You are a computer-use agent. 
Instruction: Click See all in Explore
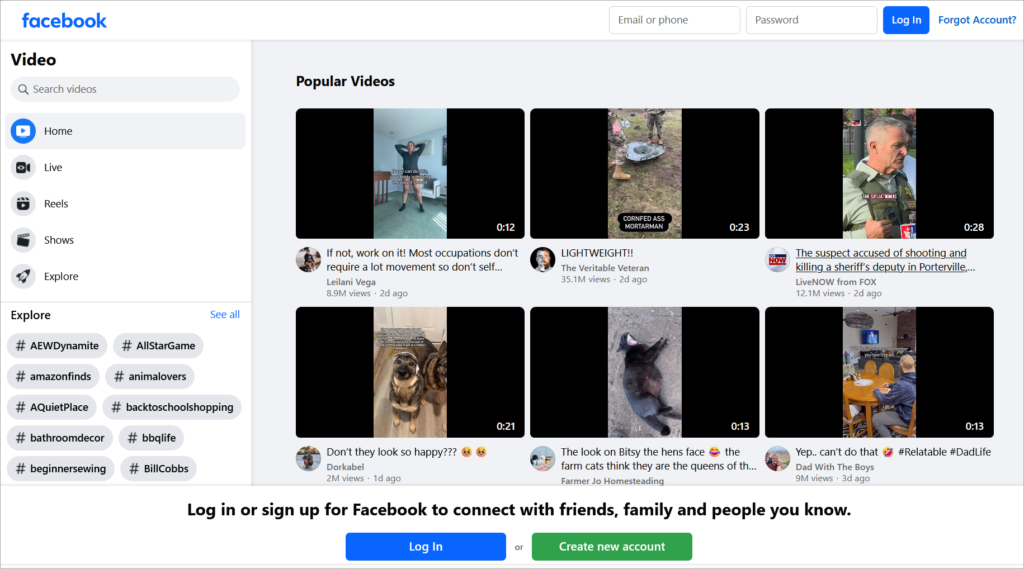(225, 314)
